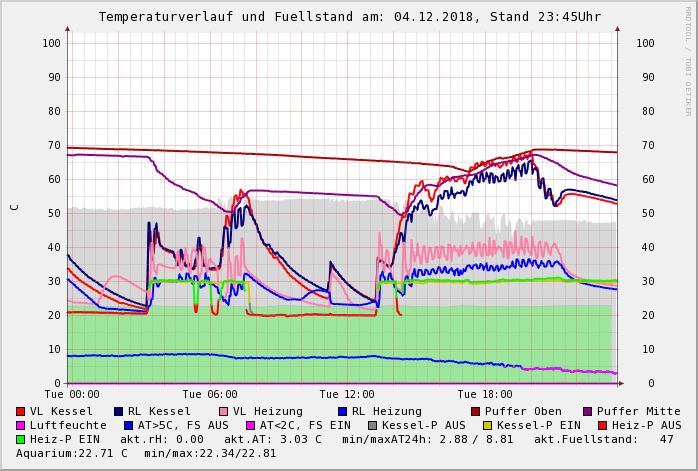The width and height of the screenshot is (698, 471).
Task: Click the red VL Kessel legend swatch
Action: (x=21, y=411)
